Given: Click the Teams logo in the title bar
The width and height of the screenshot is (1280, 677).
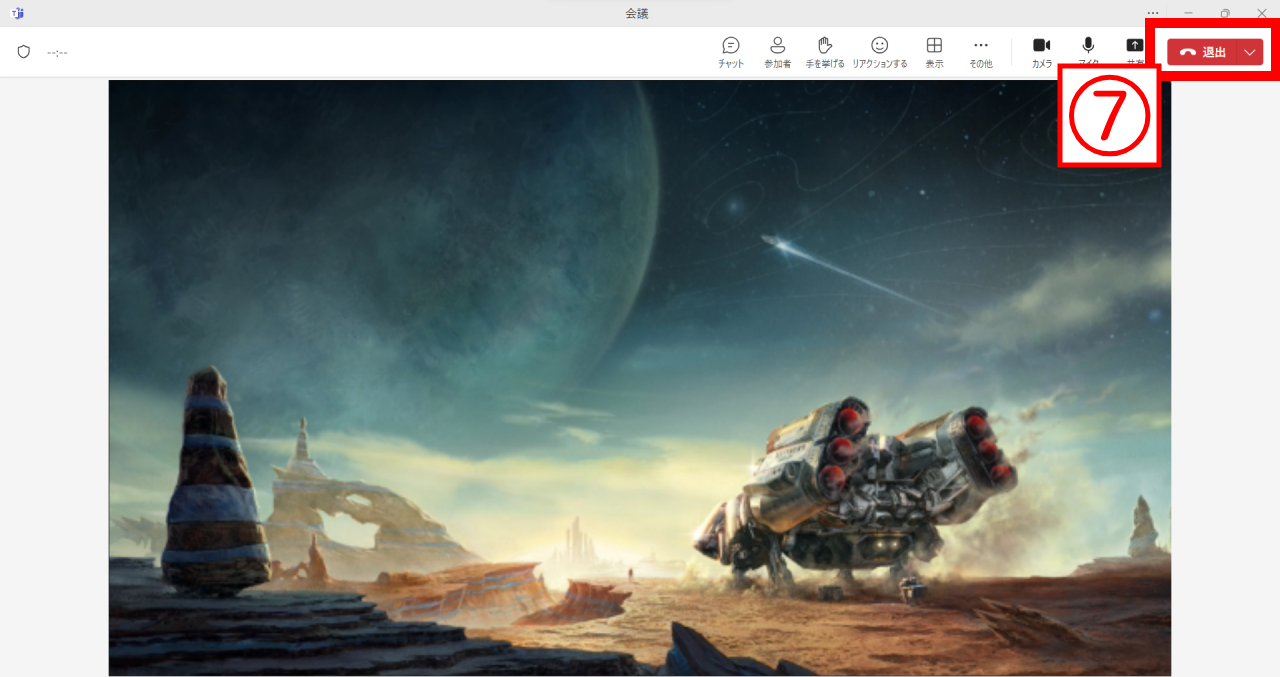Looking at the screenshot, I should (x=17, y=13).
